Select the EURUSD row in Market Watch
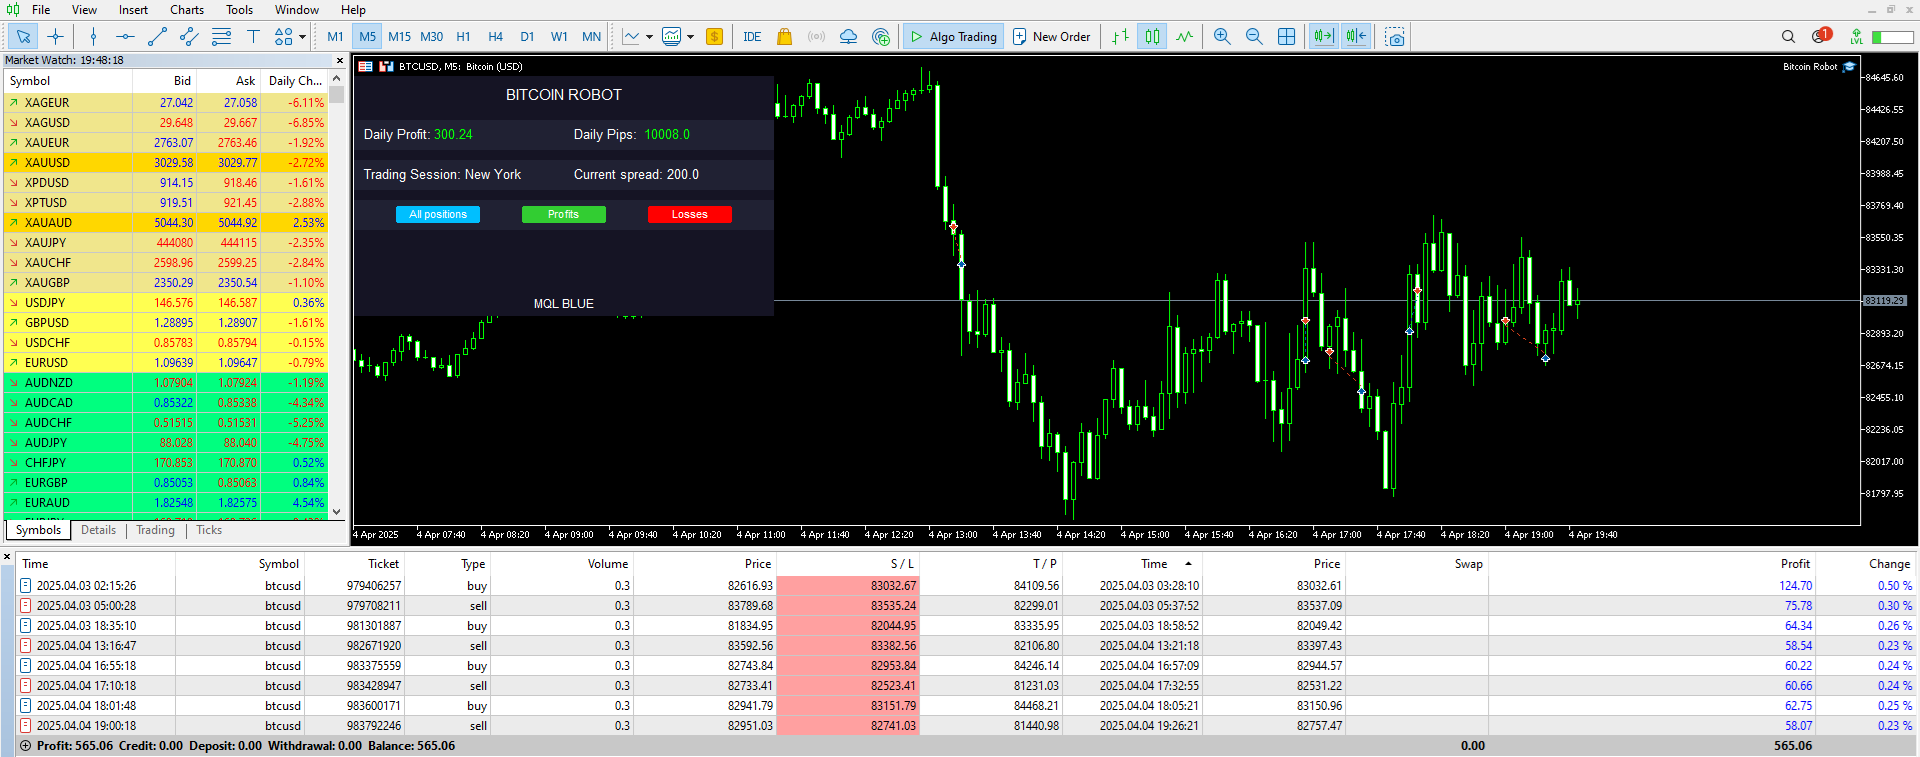 point(166,363)
